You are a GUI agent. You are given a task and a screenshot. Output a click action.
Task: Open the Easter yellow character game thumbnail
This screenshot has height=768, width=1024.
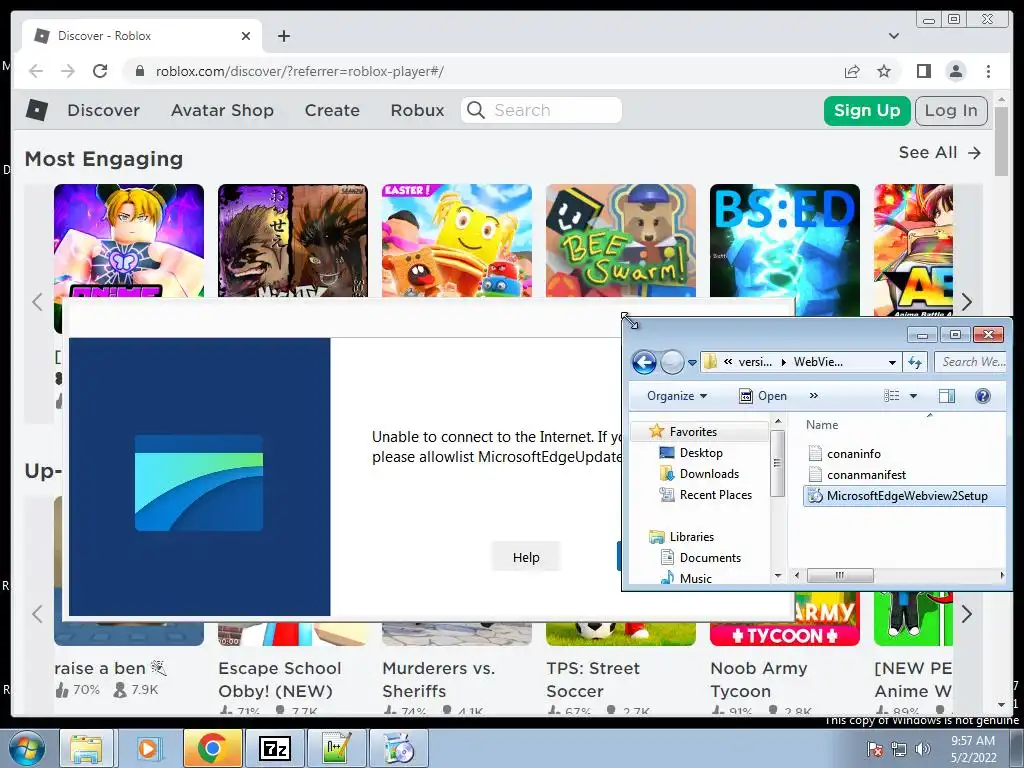coord(456,240)
